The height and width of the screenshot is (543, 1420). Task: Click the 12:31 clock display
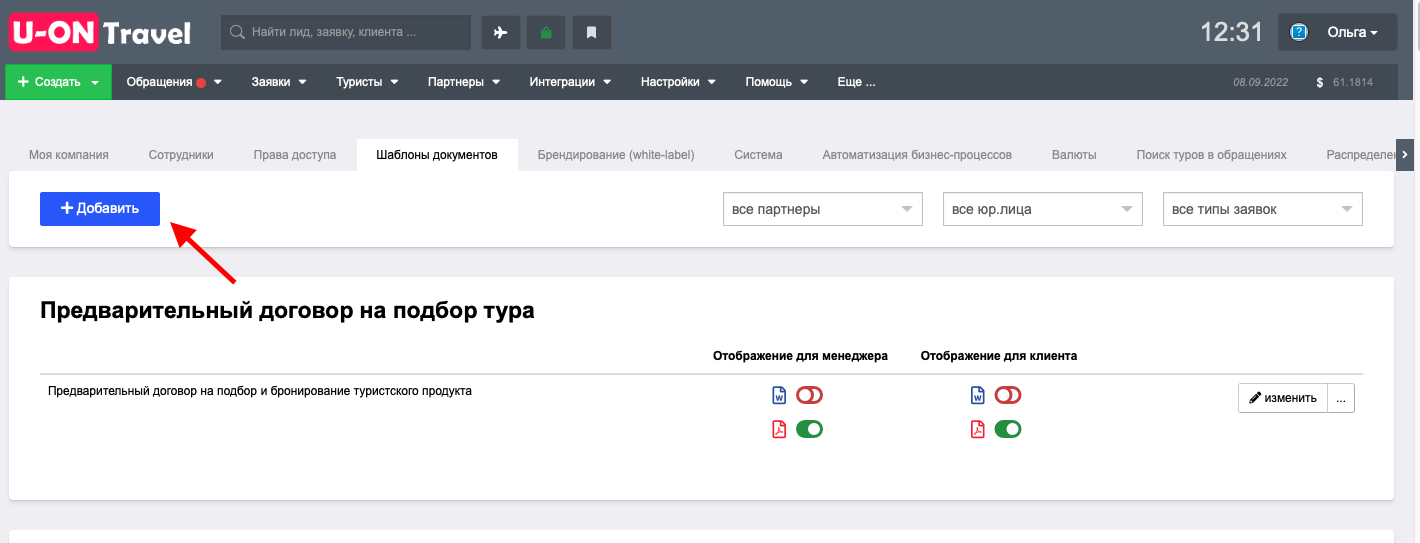tap(1232, 32)
